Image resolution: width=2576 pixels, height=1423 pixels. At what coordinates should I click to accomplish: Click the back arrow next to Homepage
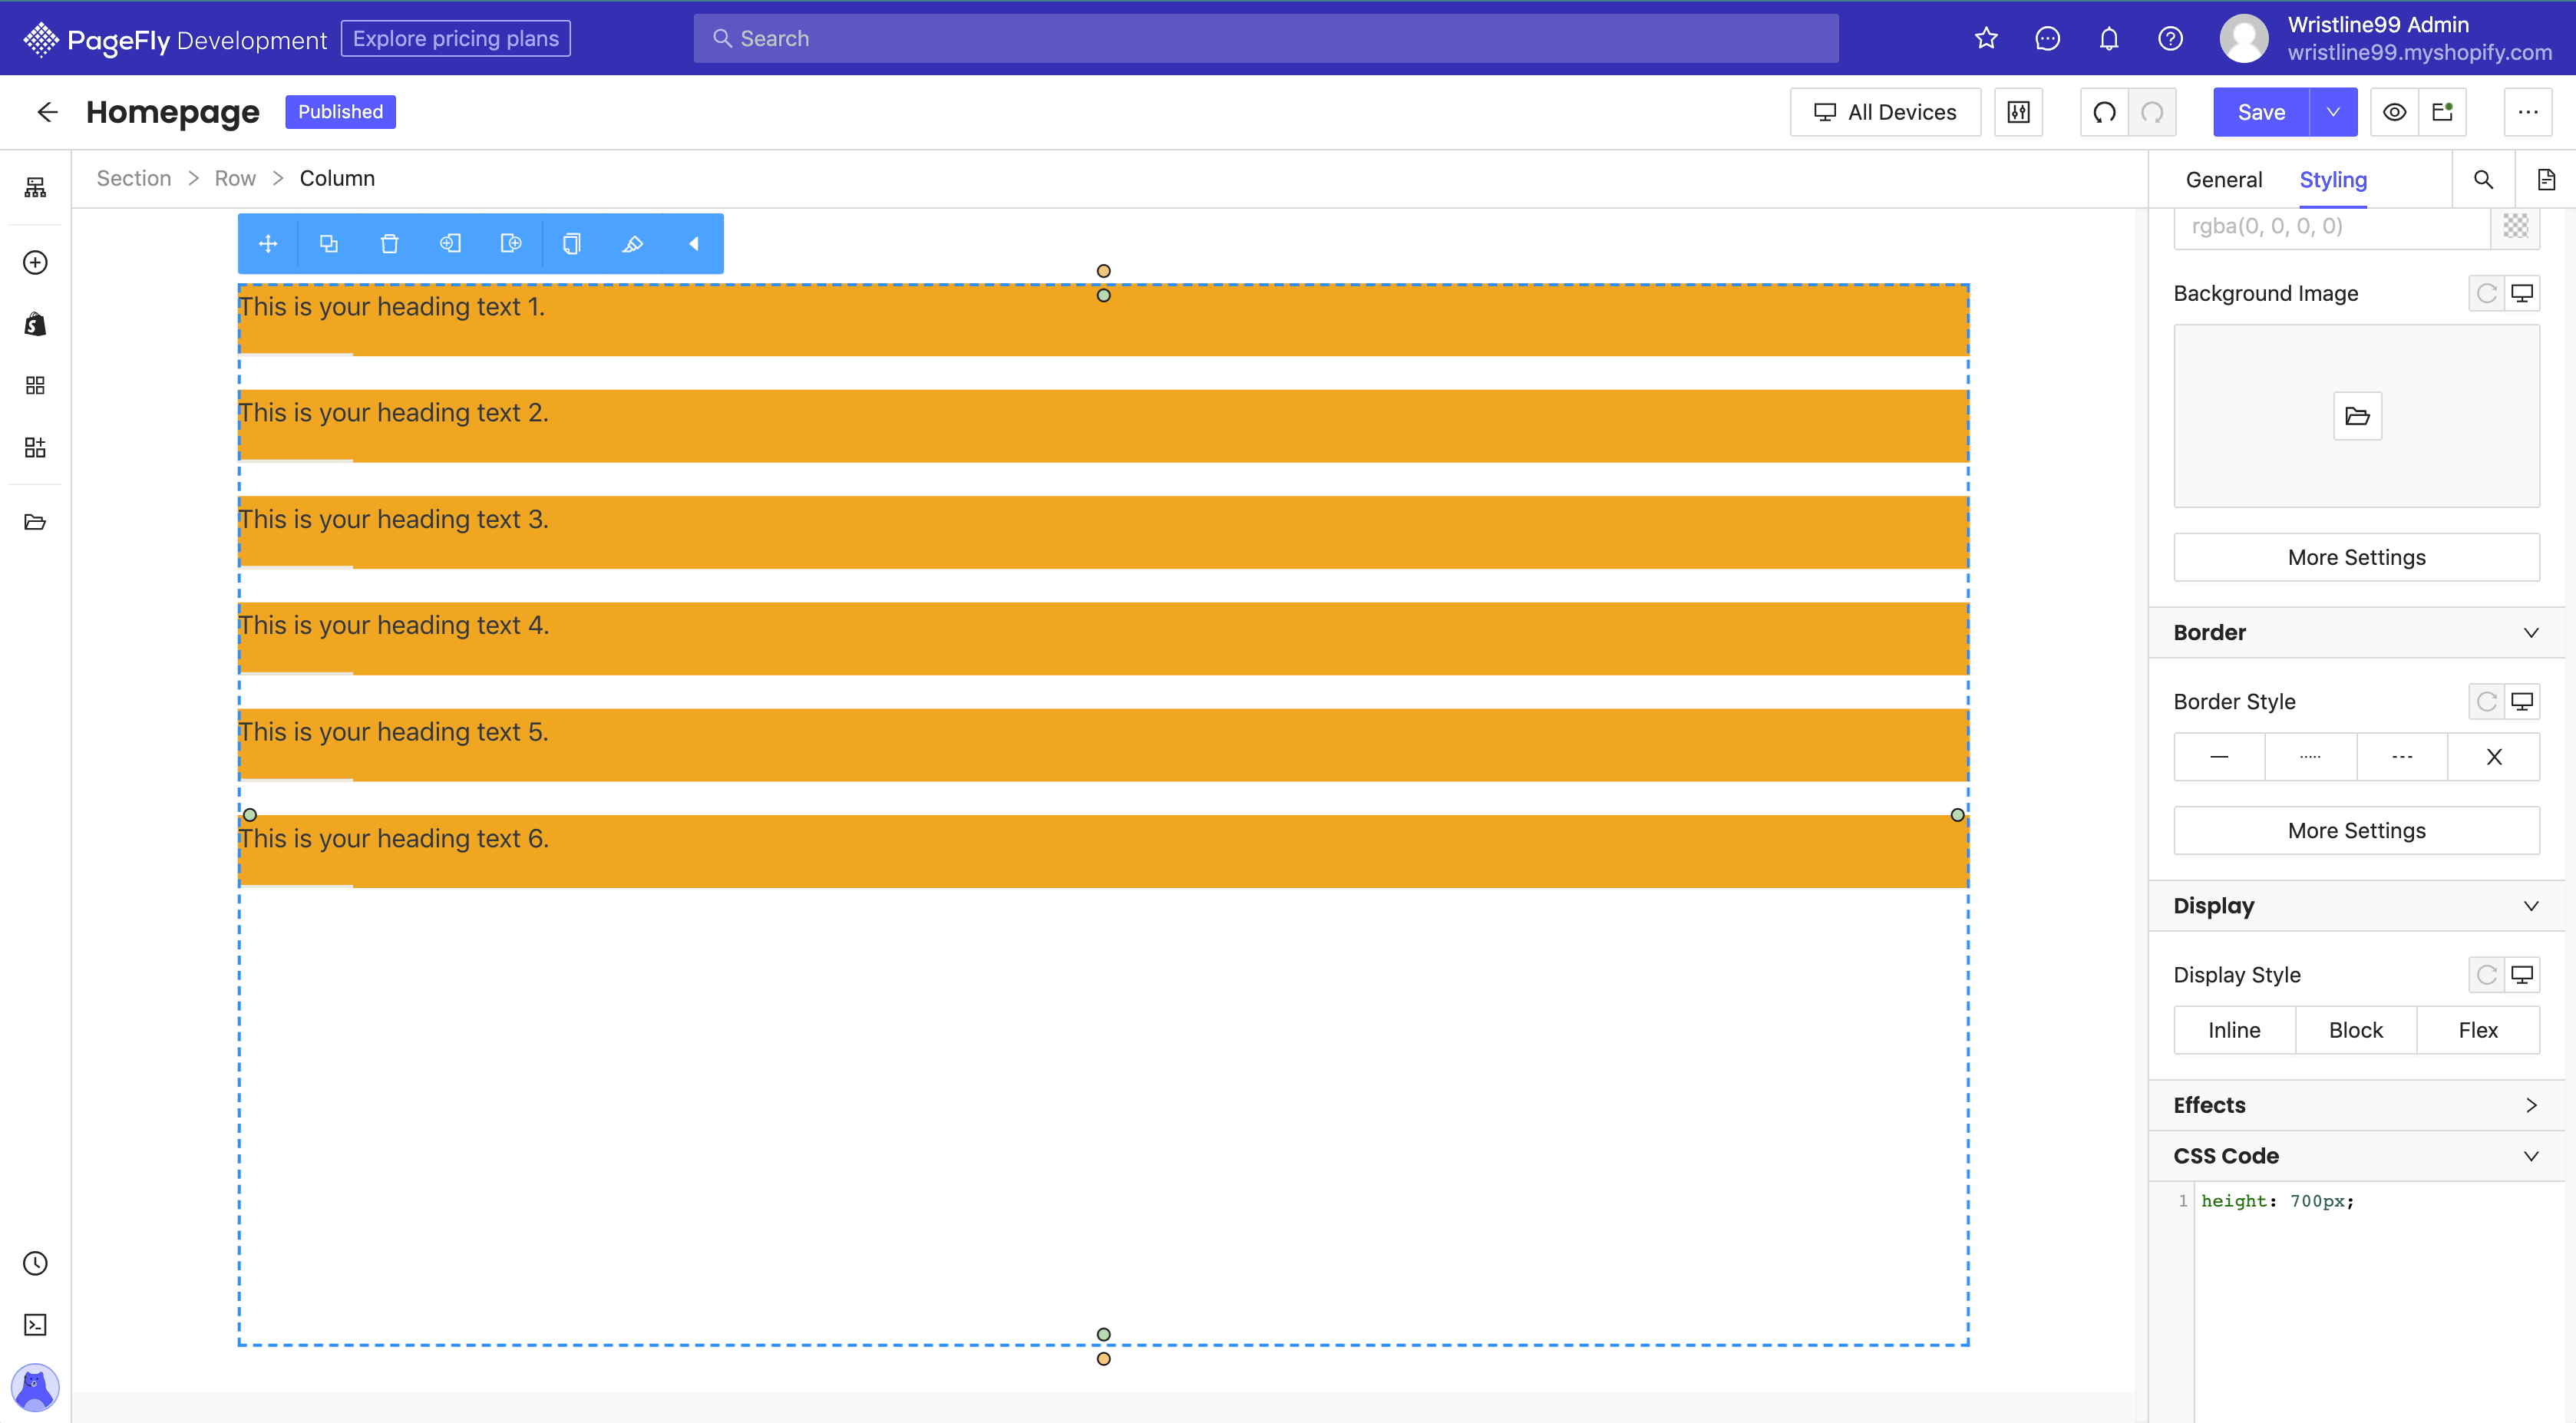47,112
